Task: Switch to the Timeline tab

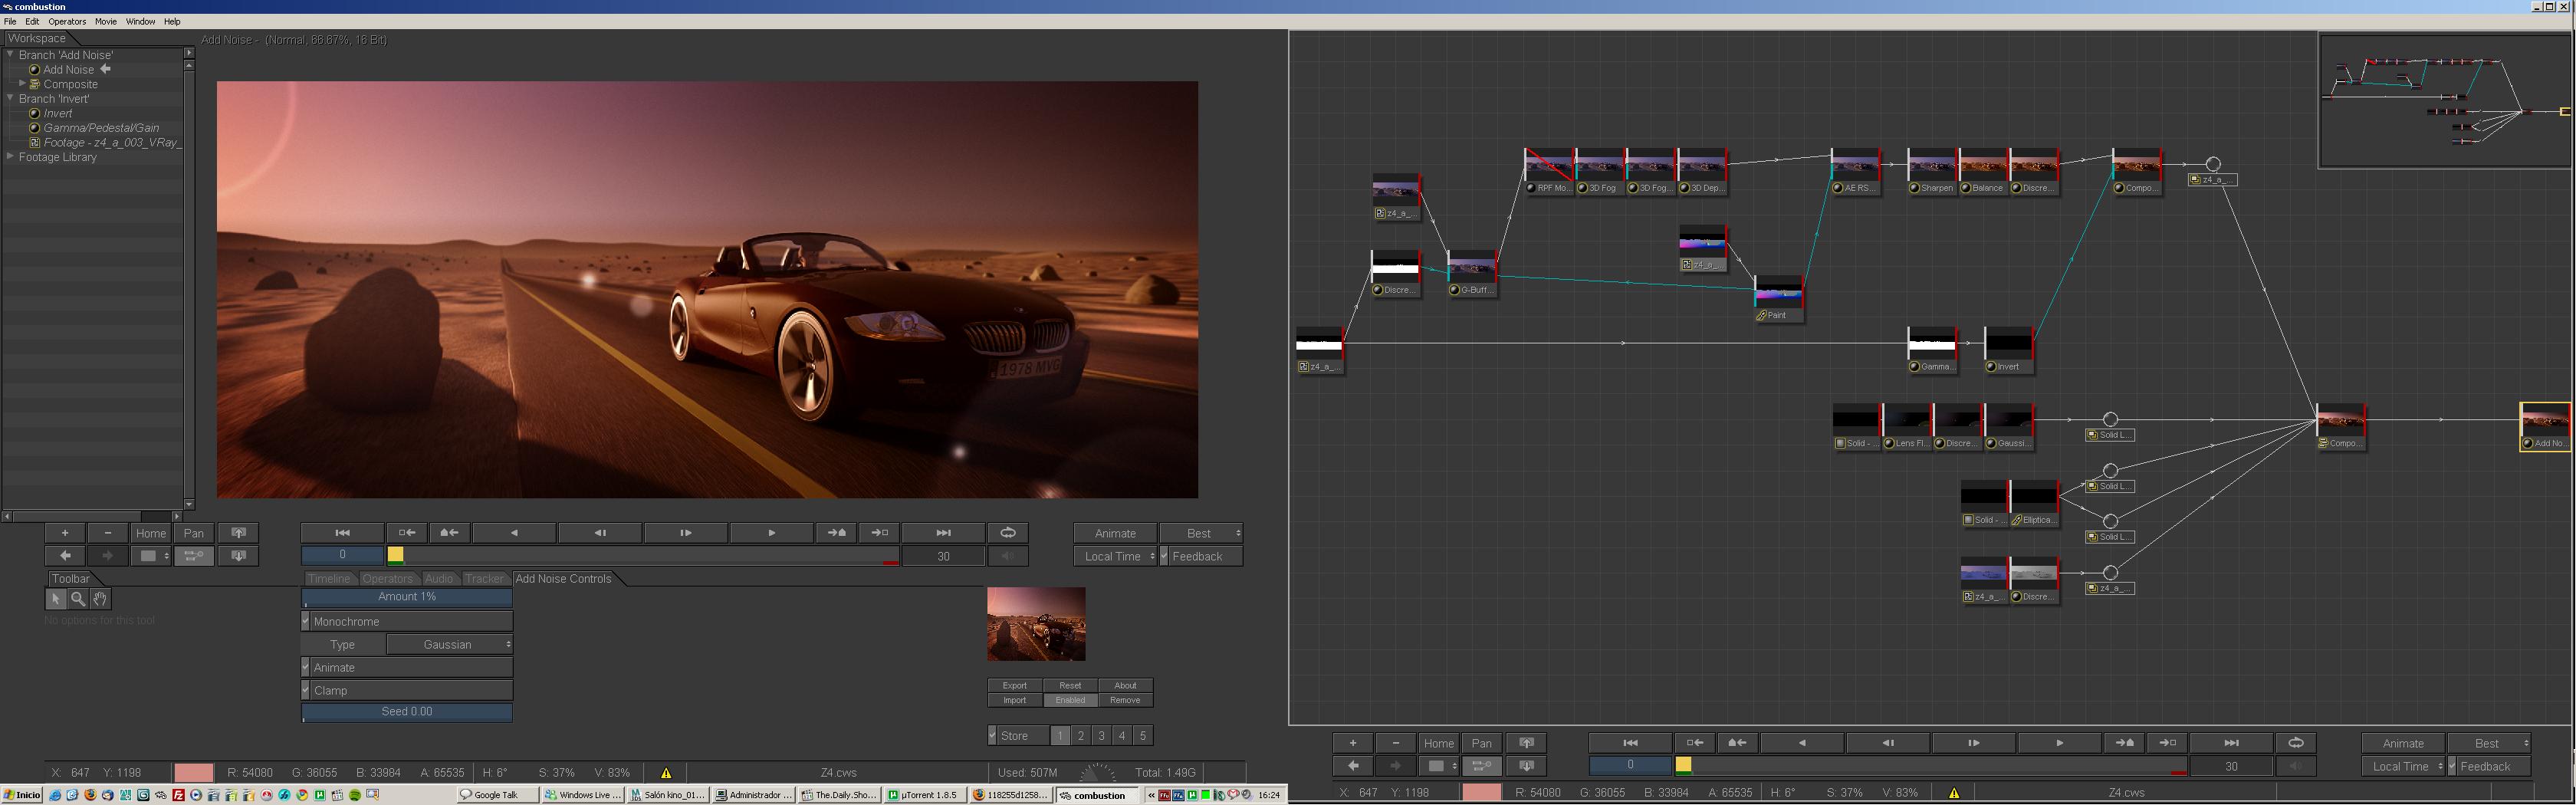Action: pyautogui.click(x=329, y=579)
